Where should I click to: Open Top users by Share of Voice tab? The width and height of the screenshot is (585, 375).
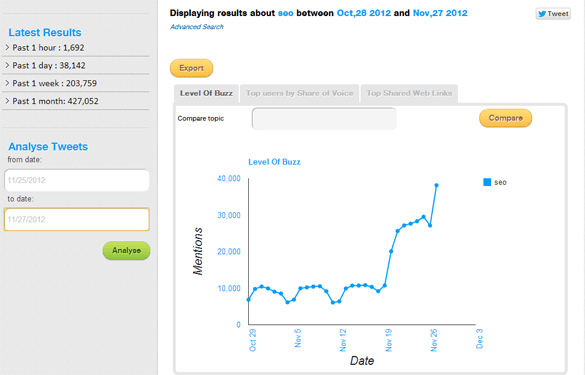pos(299,93)
